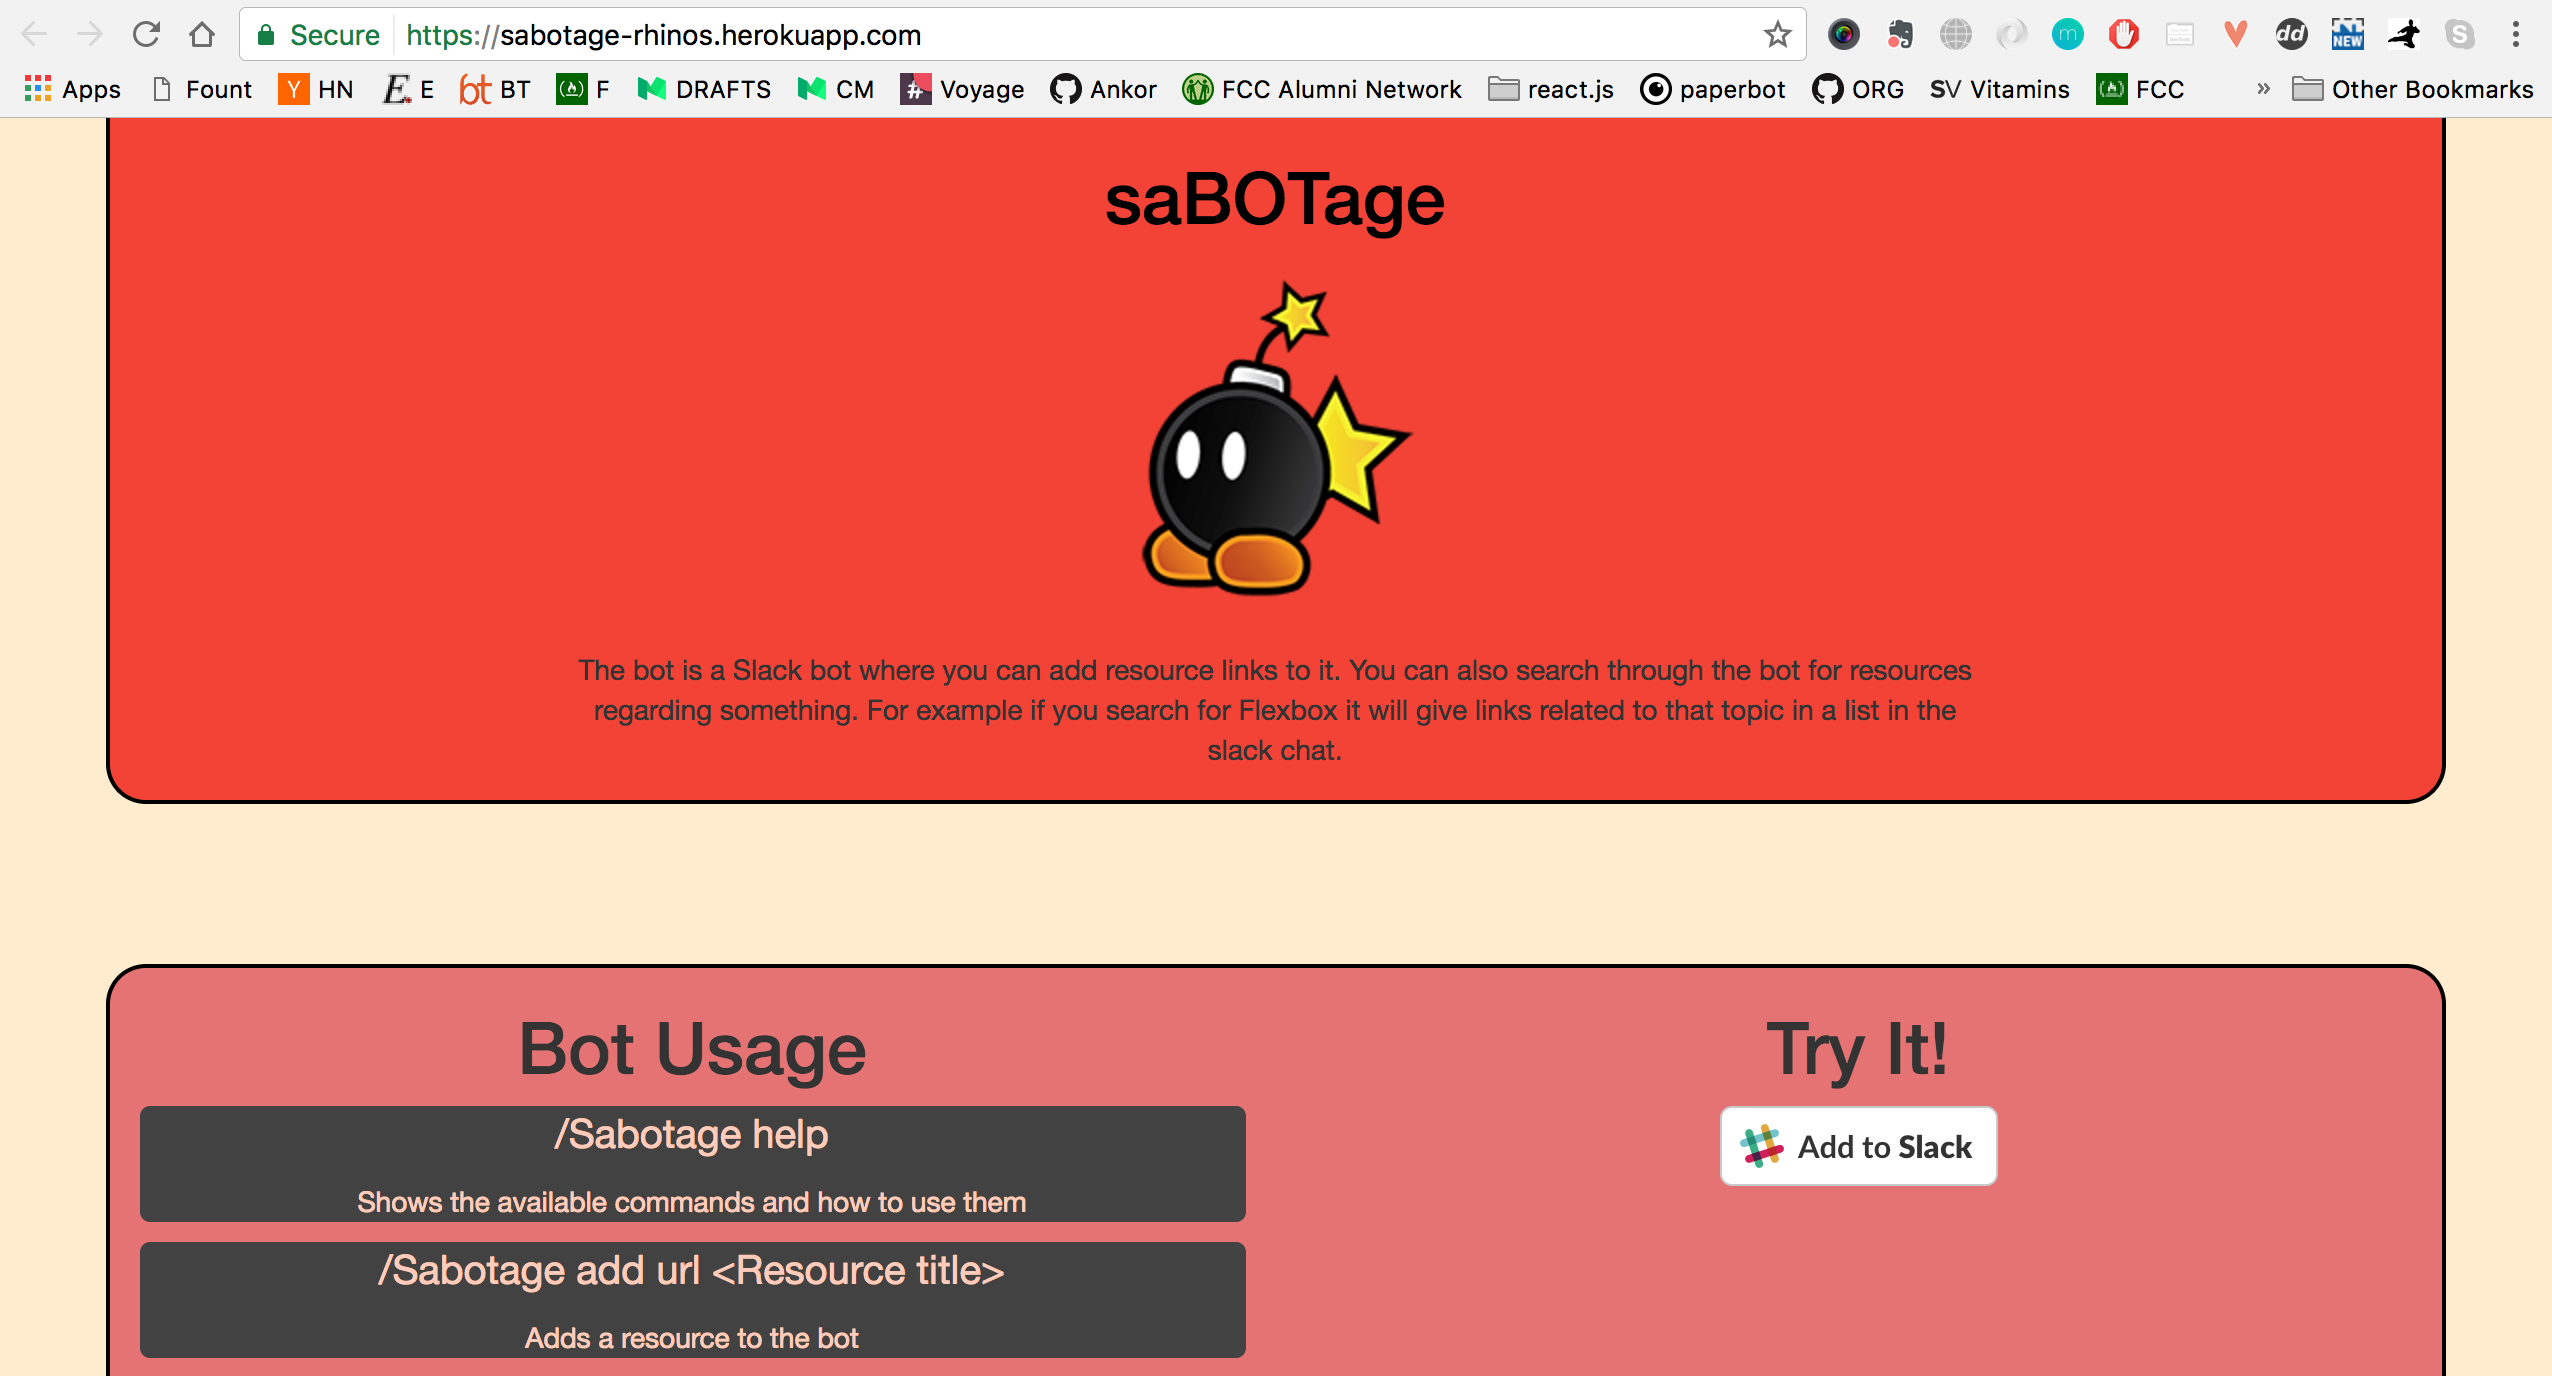Viewport: 2552px width, 1376px height.
Task: Click the blue NEW extension icon
Action: click(x=2348, y=35)
